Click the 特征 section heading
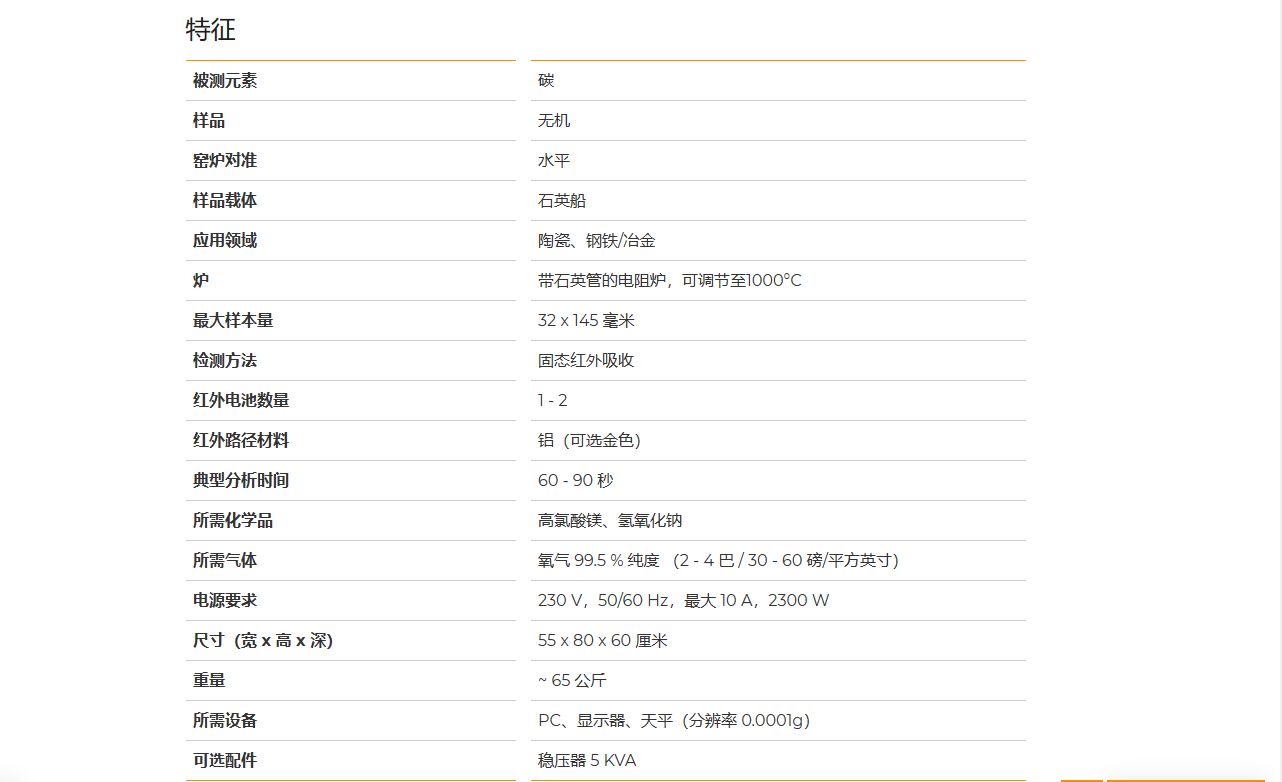Viewport: 1282px width, 782px height. click(211, 30)
